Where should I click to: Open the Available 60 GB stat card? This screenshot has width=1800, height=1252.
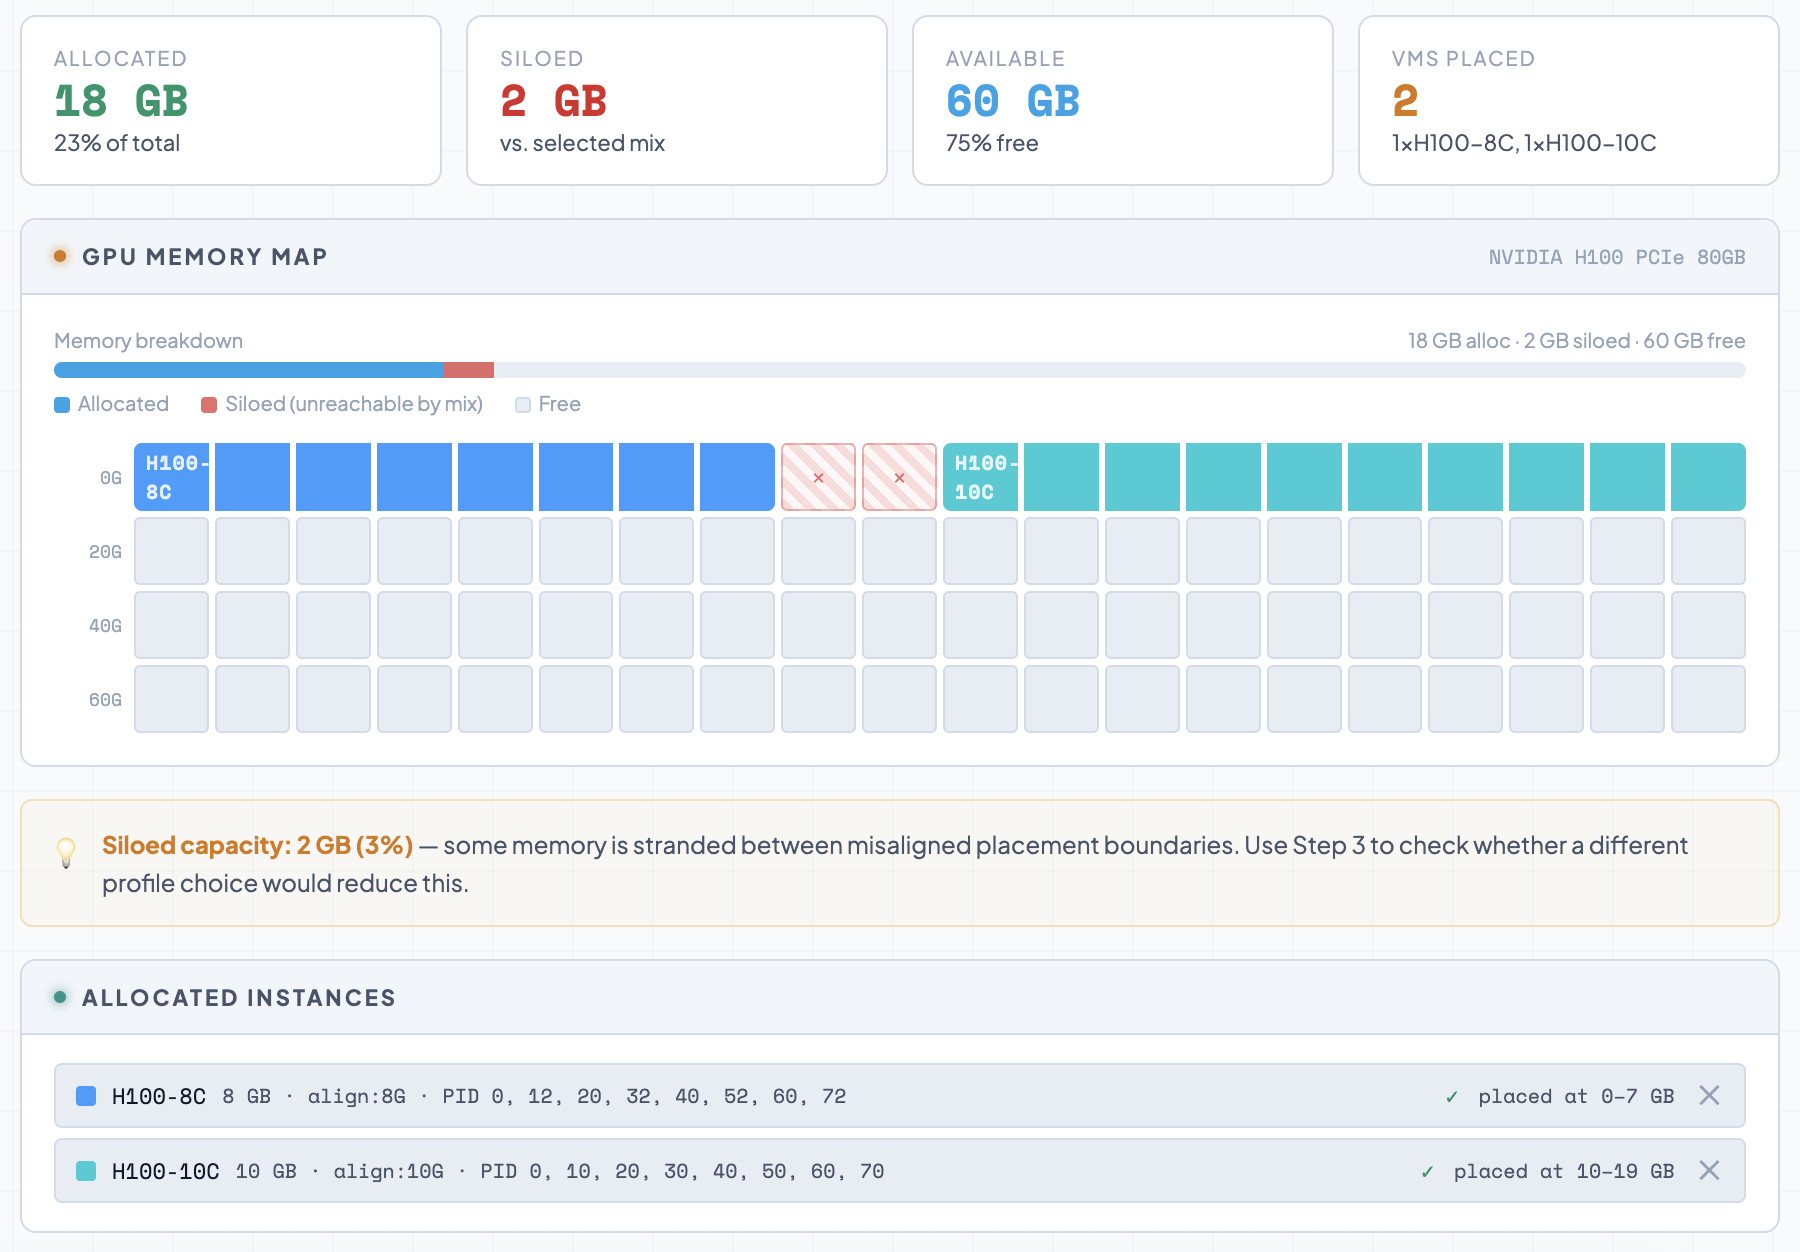pyautogui.click(x=1123, y=101)
